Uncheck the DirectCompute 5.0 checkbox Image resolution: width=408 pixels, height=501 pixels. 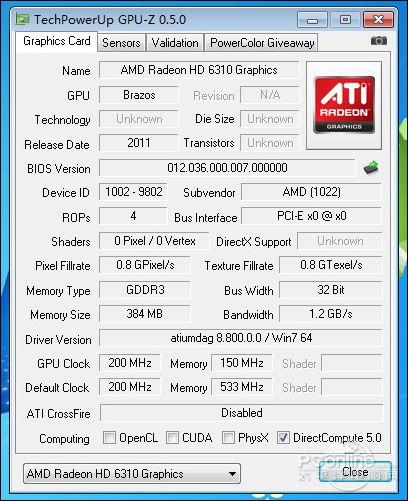click(x=283, y=437)
